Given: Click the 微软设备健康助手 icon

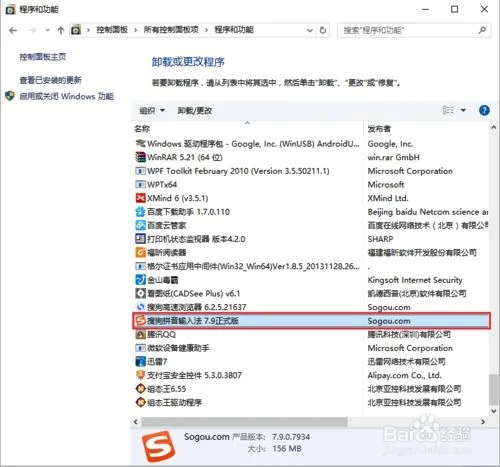Looking at the screenshot, I should pos(140,348).
